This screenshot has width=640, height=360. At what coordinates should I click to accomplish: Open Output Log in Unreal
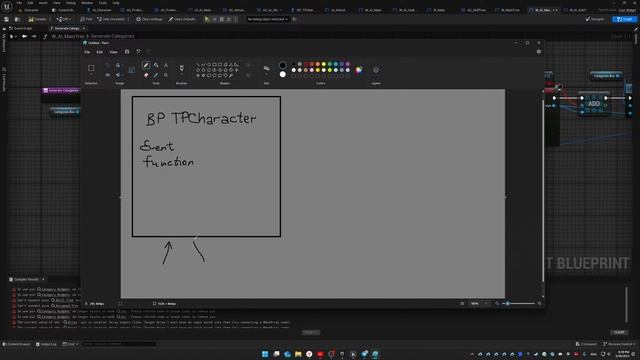tap(46, 344)
